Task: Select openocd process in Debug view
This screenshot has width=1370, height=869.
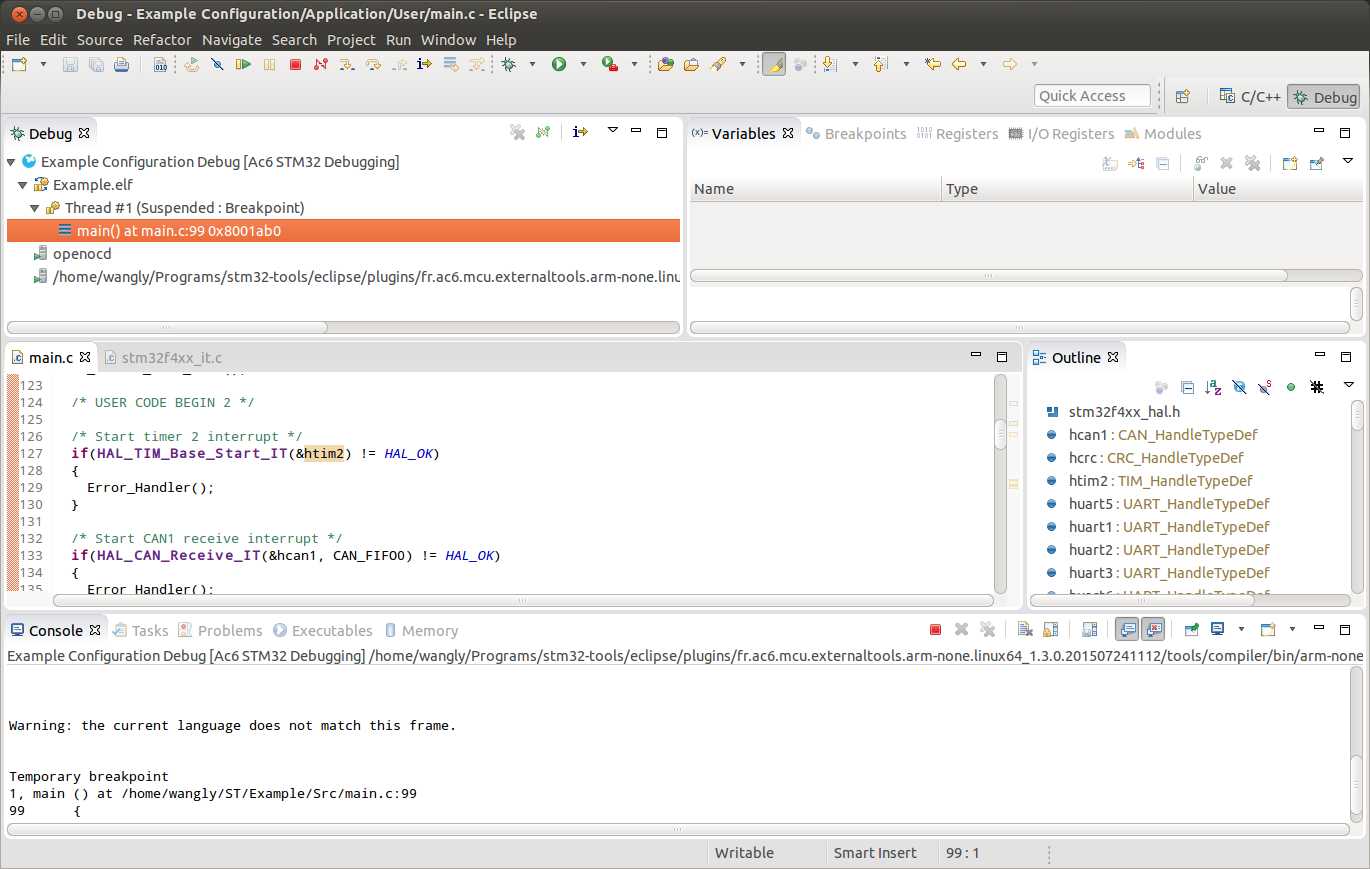Action: [x=82, y=254]
